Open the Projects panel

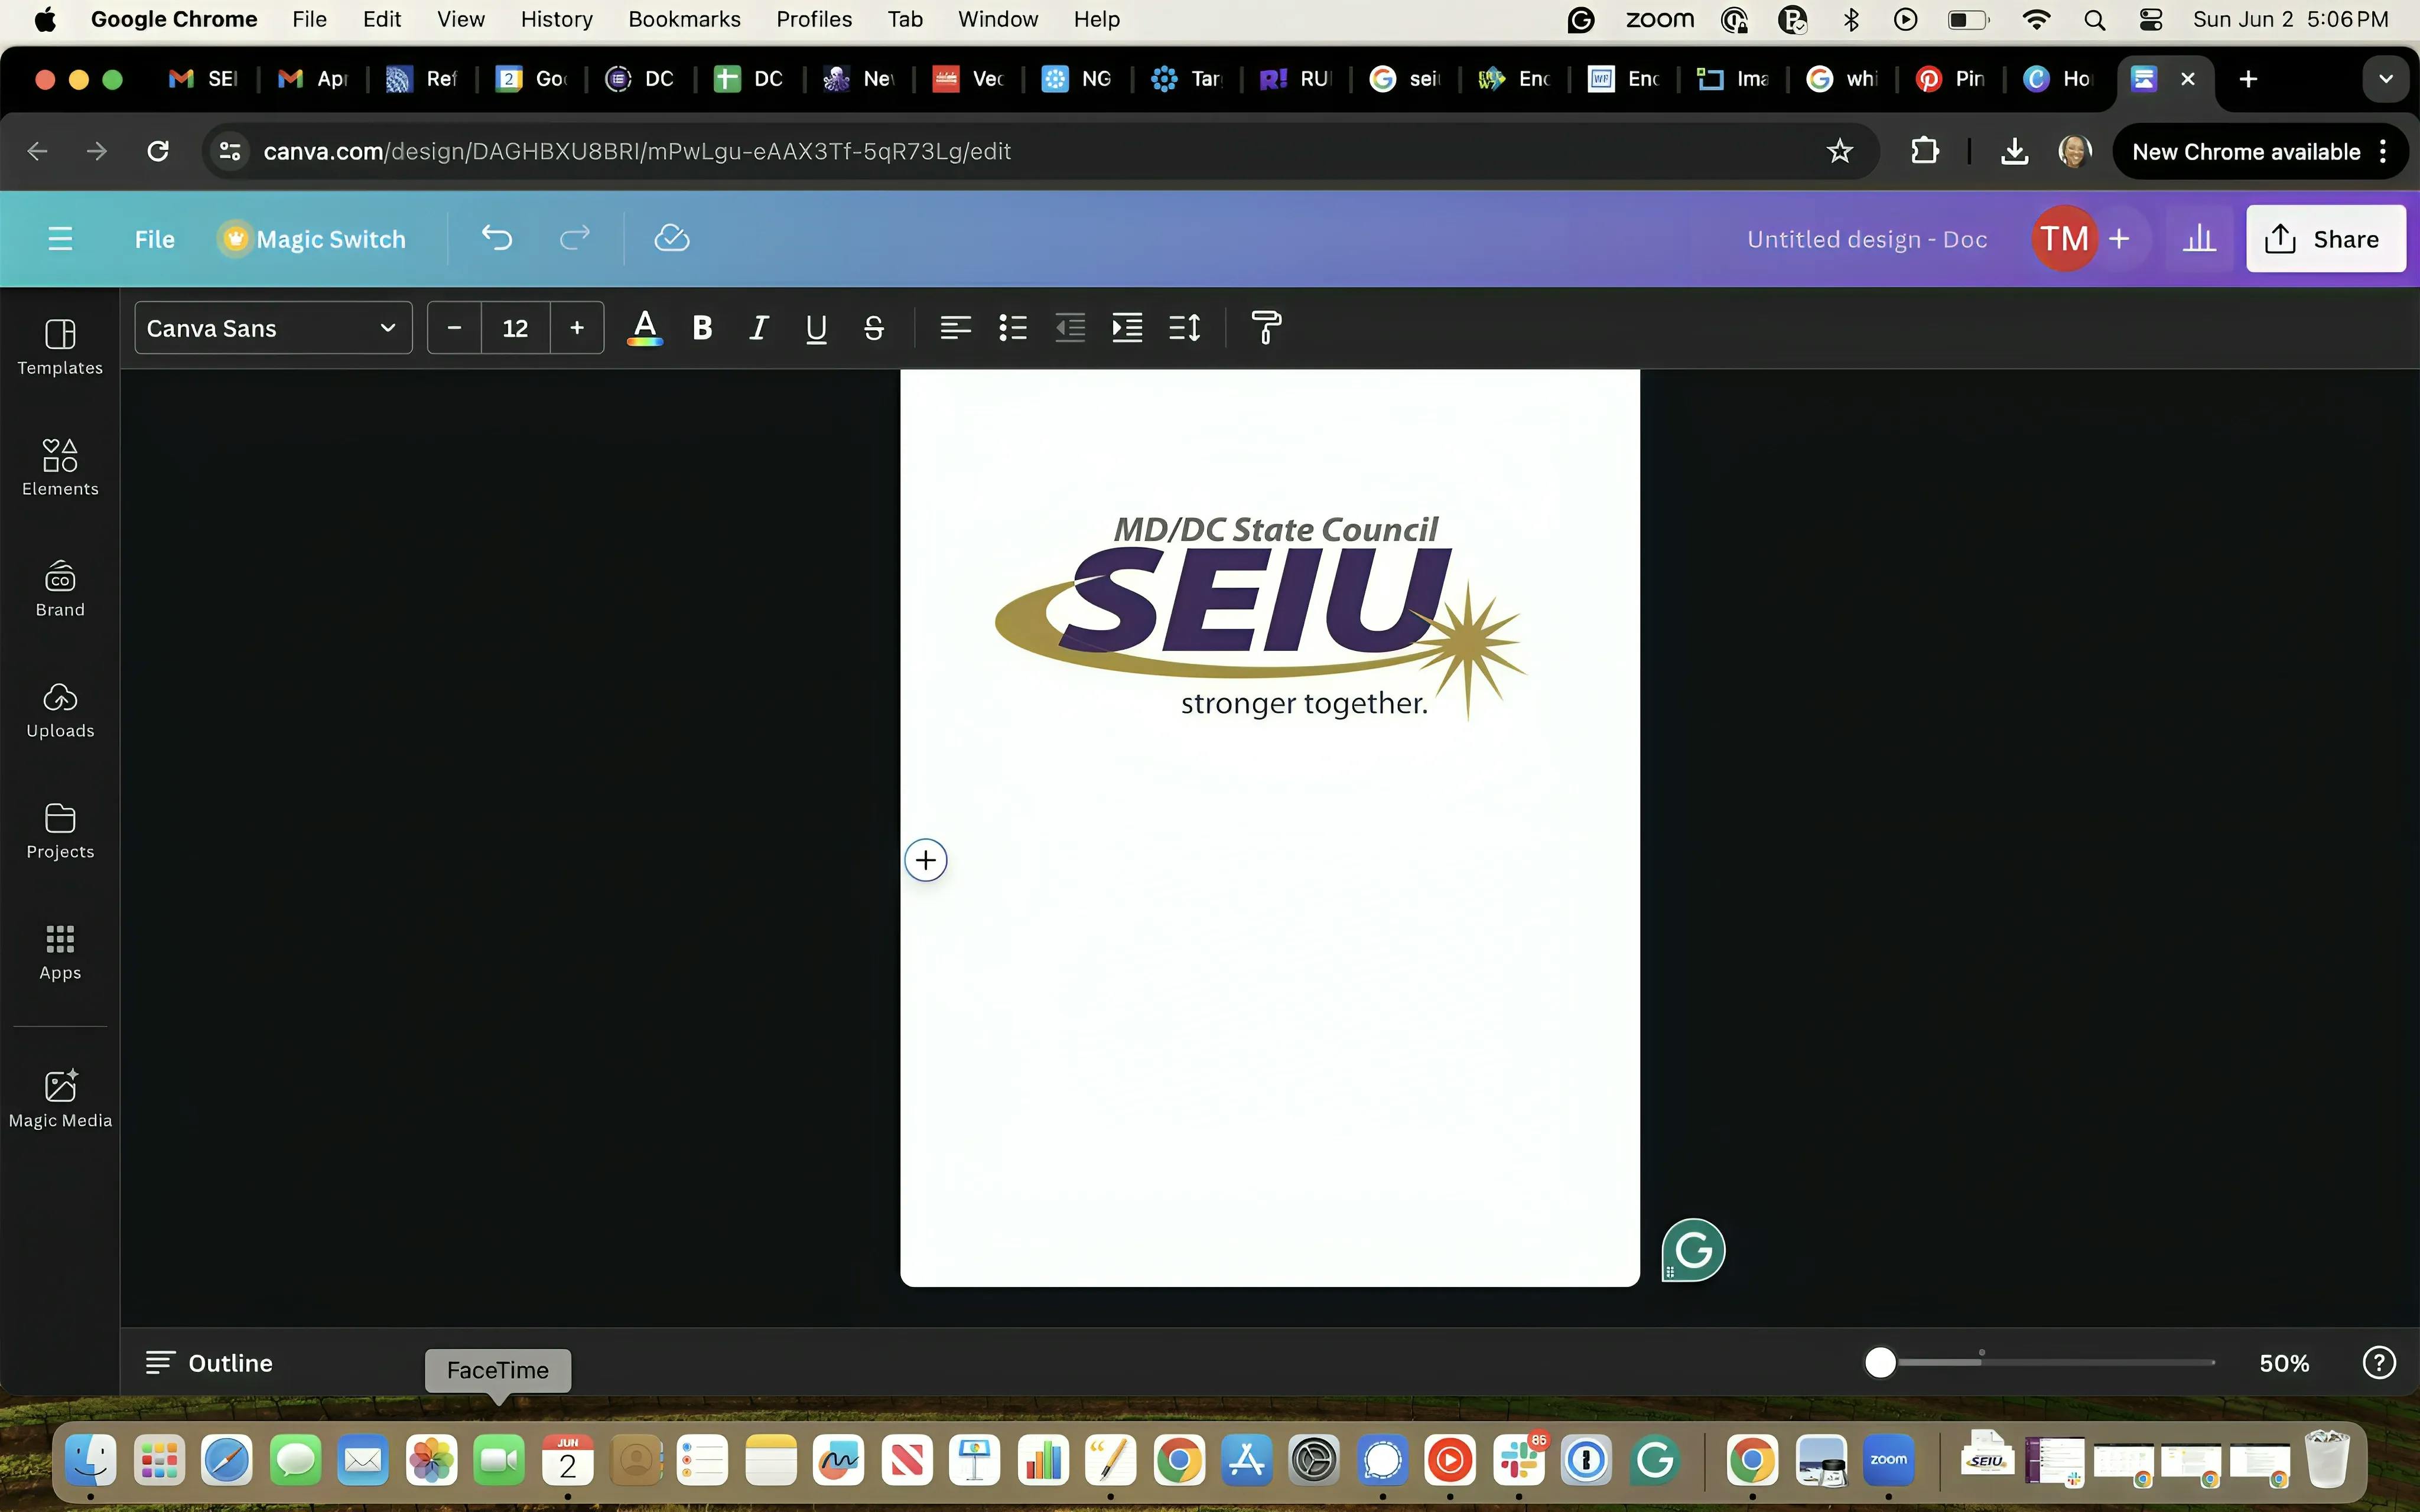click(60, 831)
